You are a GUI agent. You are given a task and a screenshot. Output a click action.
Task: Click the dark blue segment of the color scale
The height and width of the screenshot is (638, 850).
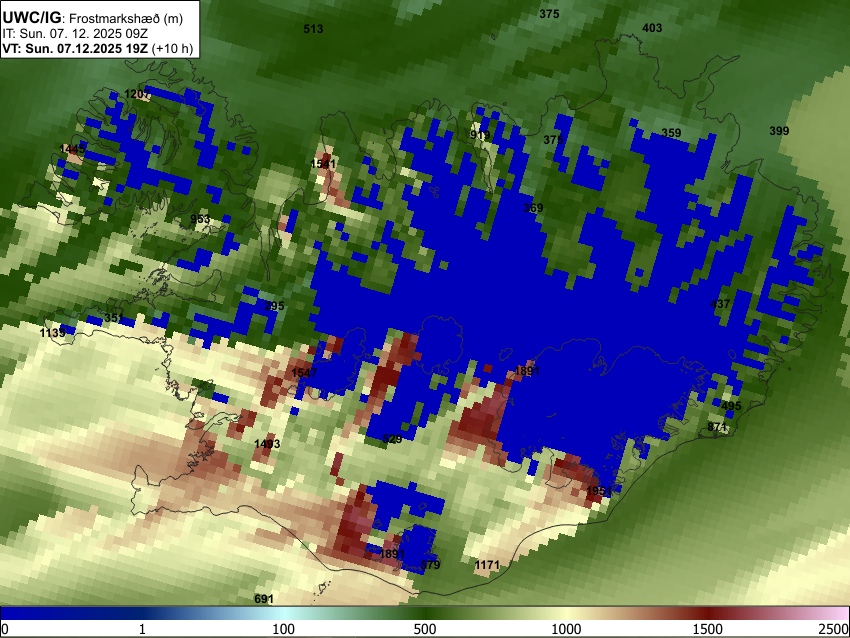coord(70,613)
